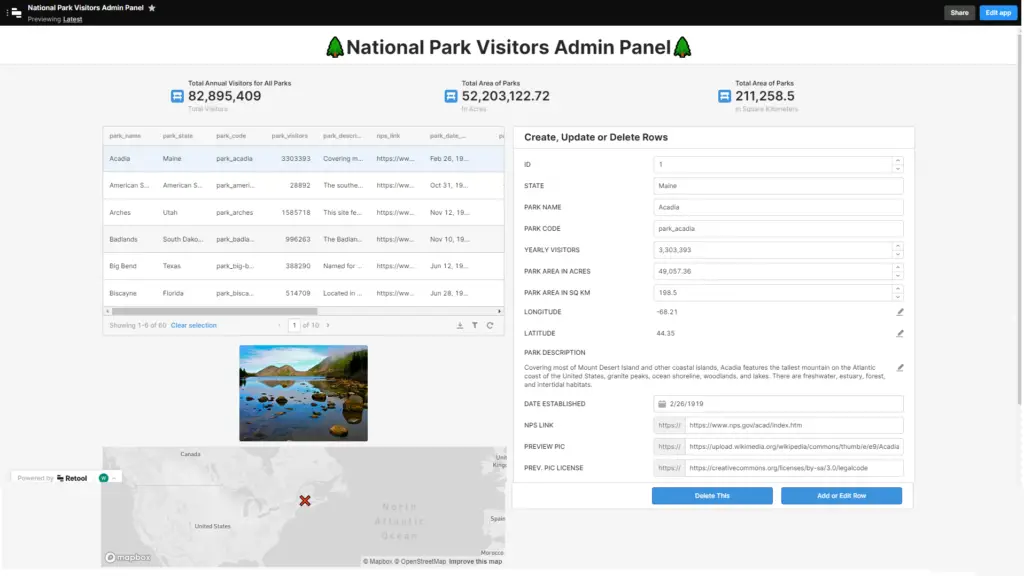Click the green avatar icon beside Retool
Image resolution: width=1024 pixels, height=576 pixels.
pyautogui.click(x=103, y=478)
